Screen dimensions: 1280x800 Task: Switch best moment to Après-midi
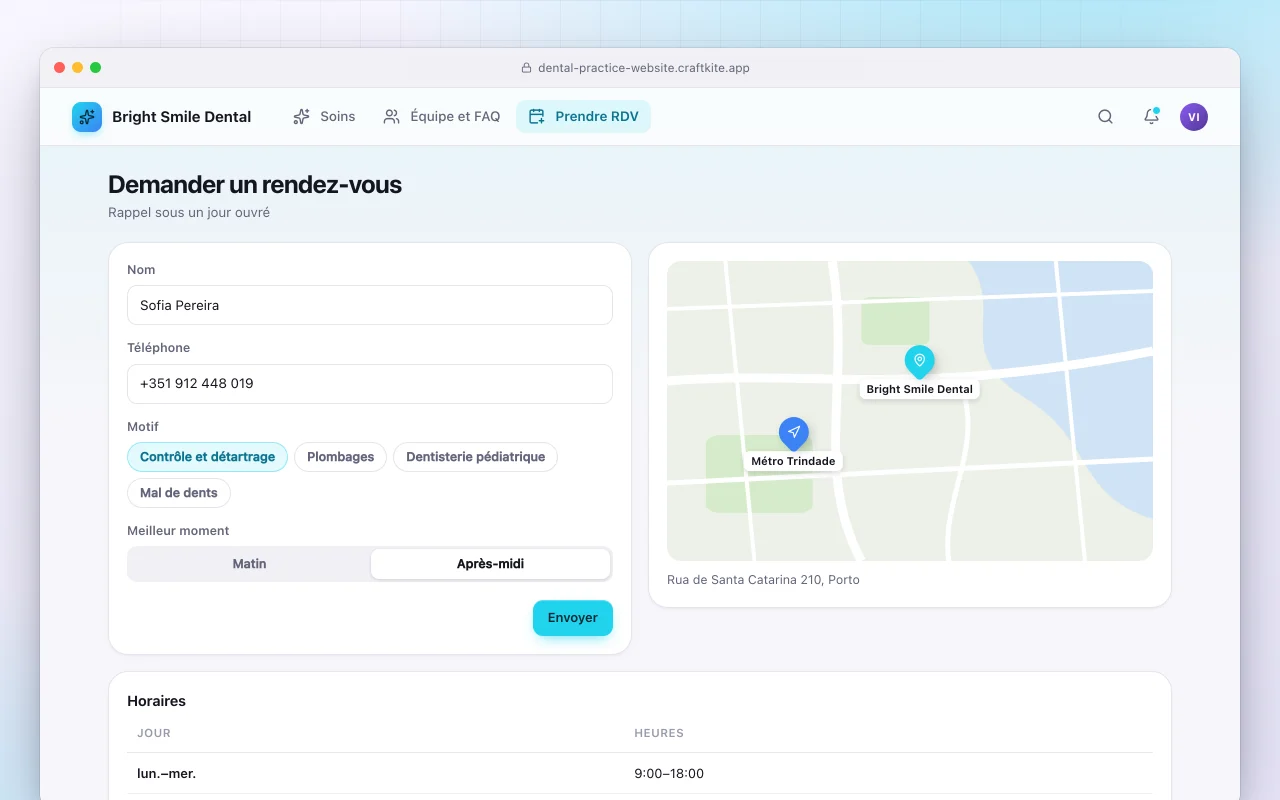coord(490,564)
